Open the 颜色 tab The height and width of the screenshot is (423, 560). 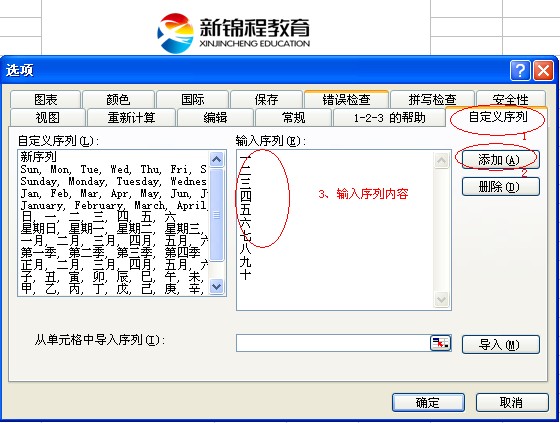[118, 99]
